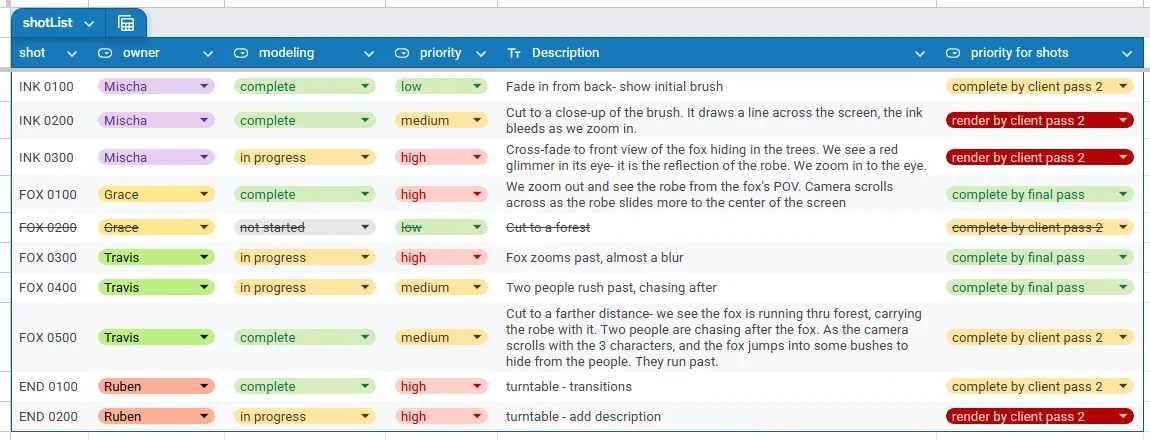Select the FOX 0500 shot cell
The image size is (1150, 440).
pos(50,337)
